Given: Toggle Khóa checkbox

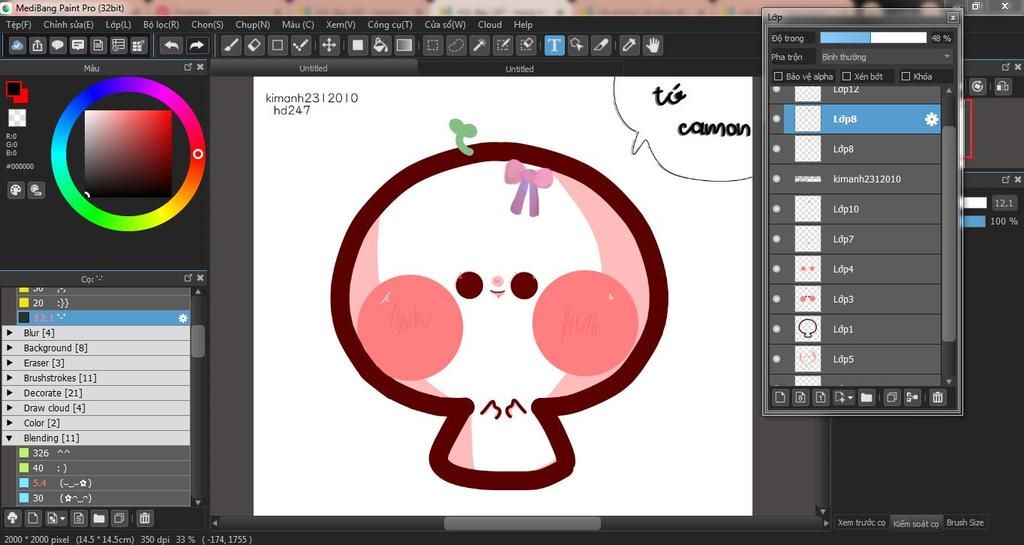Looking at the screenshot, I should point(906,76).
